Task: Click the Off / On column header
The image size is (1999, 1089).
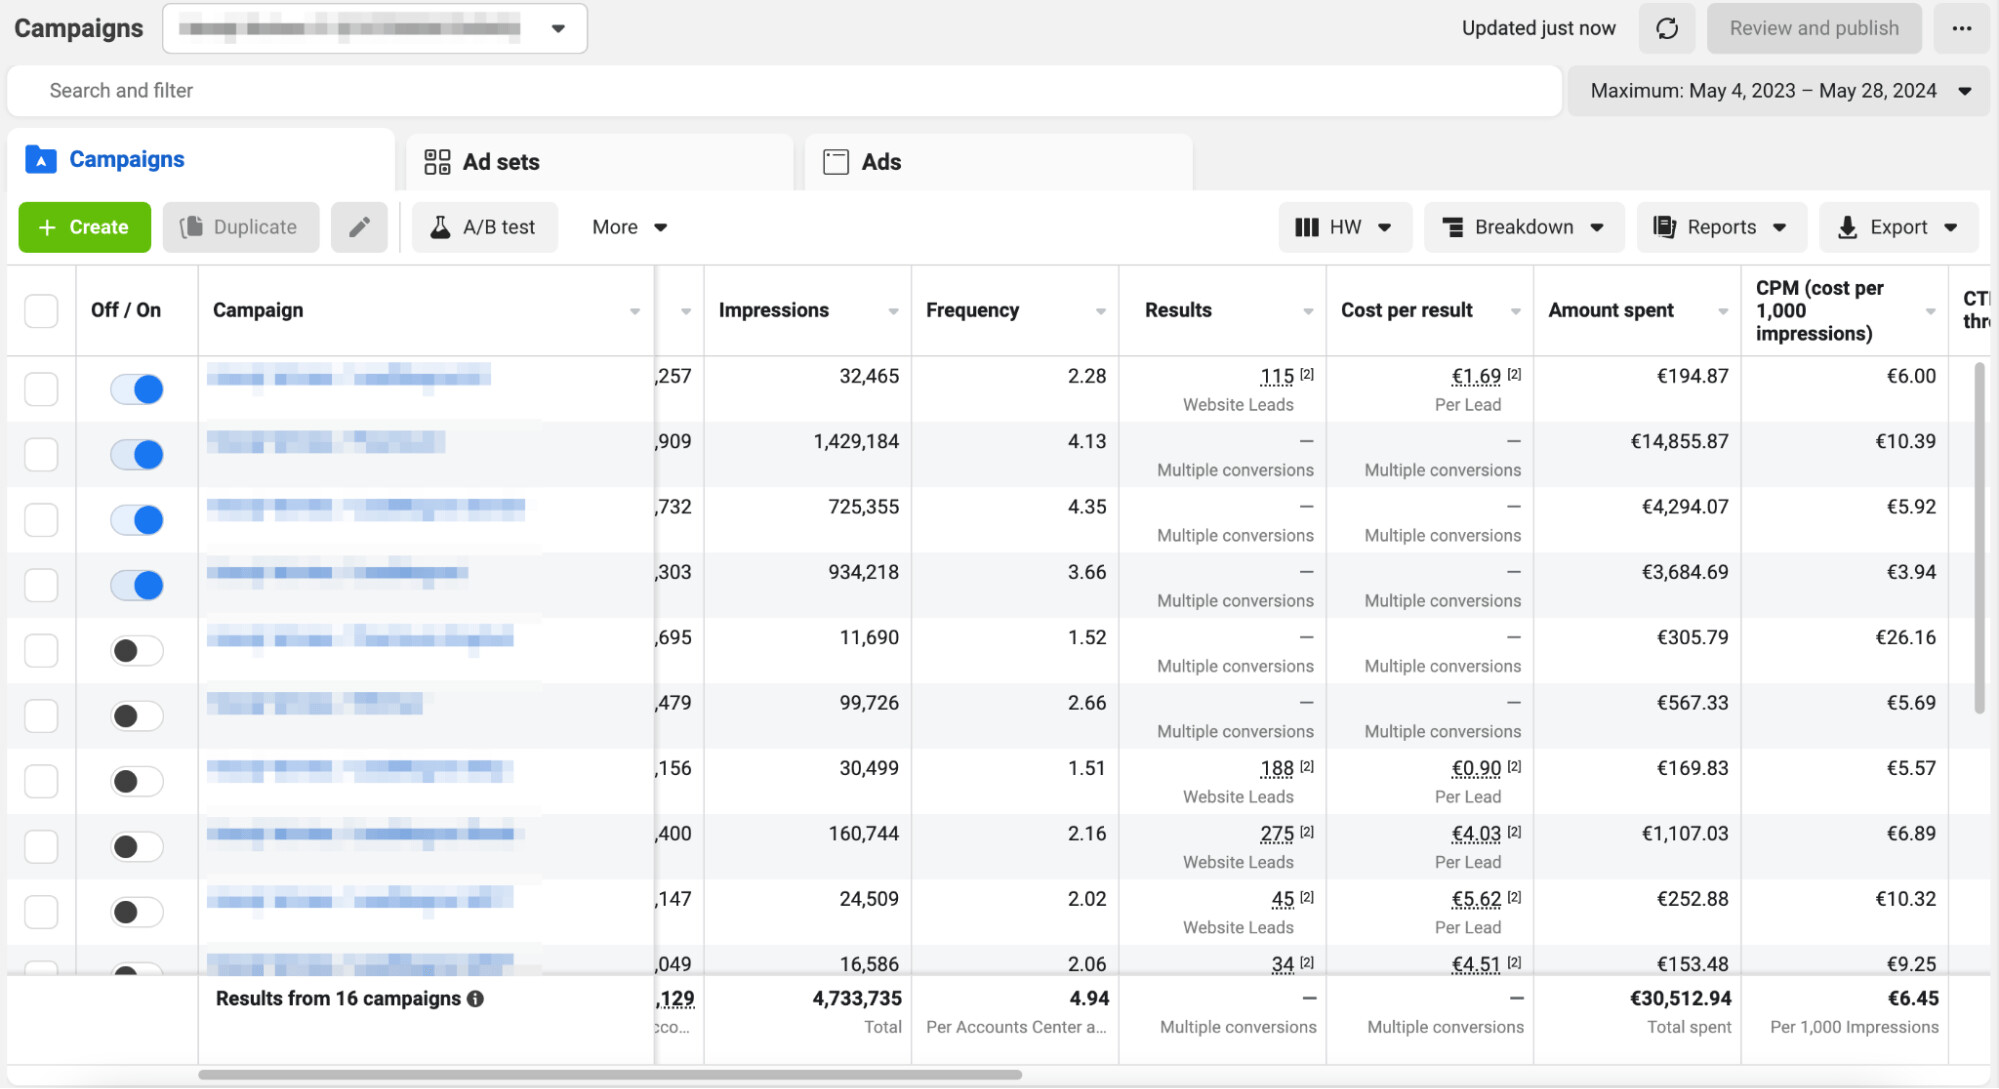Action: click(x=126, y=310)
